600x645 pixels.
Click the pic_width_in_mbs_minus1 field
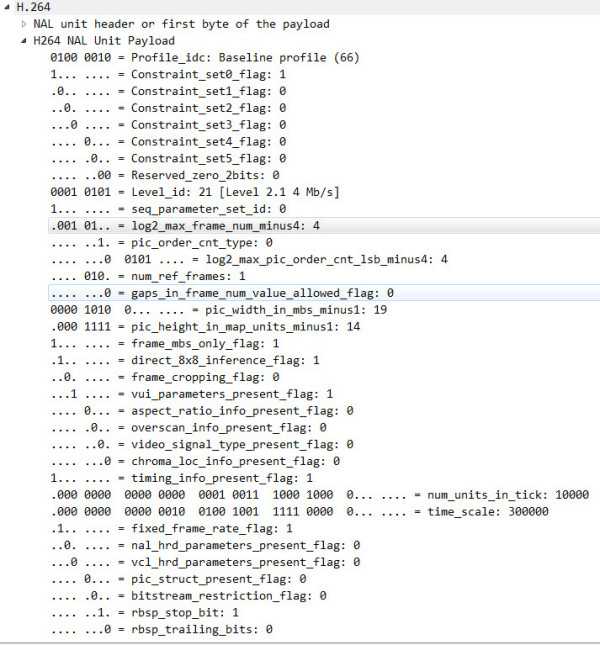tap(218, 310)
